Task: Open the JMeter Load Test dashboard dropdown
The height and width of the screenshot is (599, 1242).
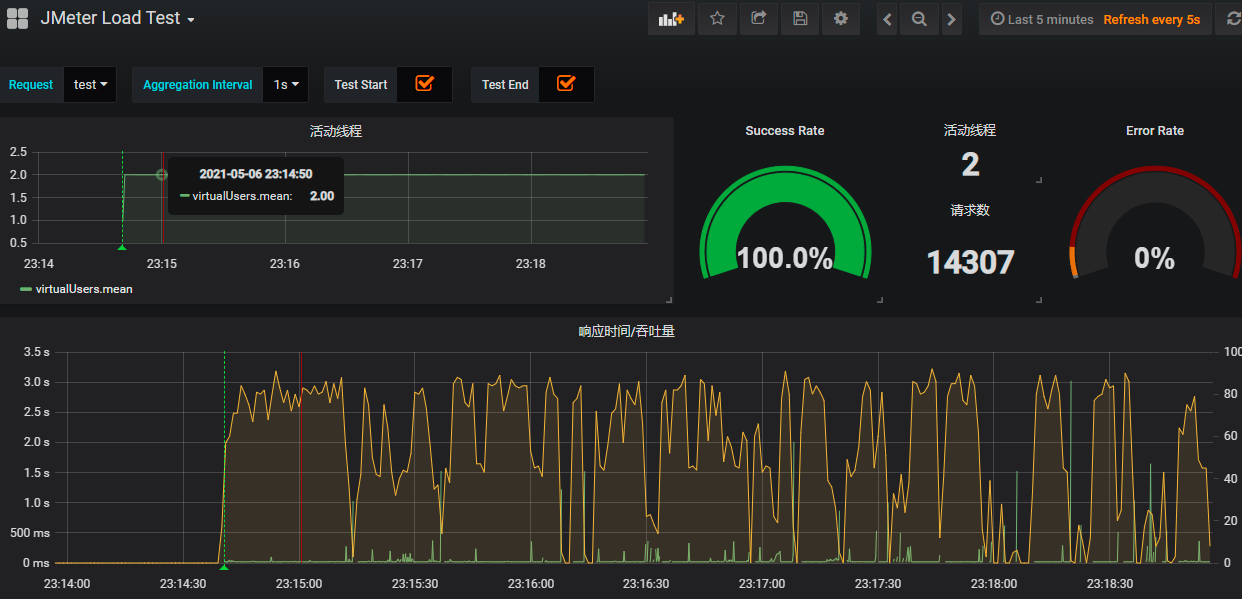Action: coord(117,18)
